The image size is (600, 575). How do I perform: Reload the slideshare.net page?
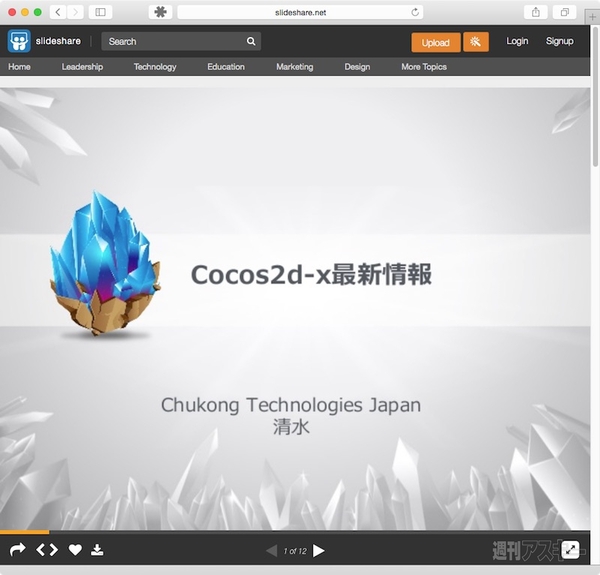coord(415,12)
